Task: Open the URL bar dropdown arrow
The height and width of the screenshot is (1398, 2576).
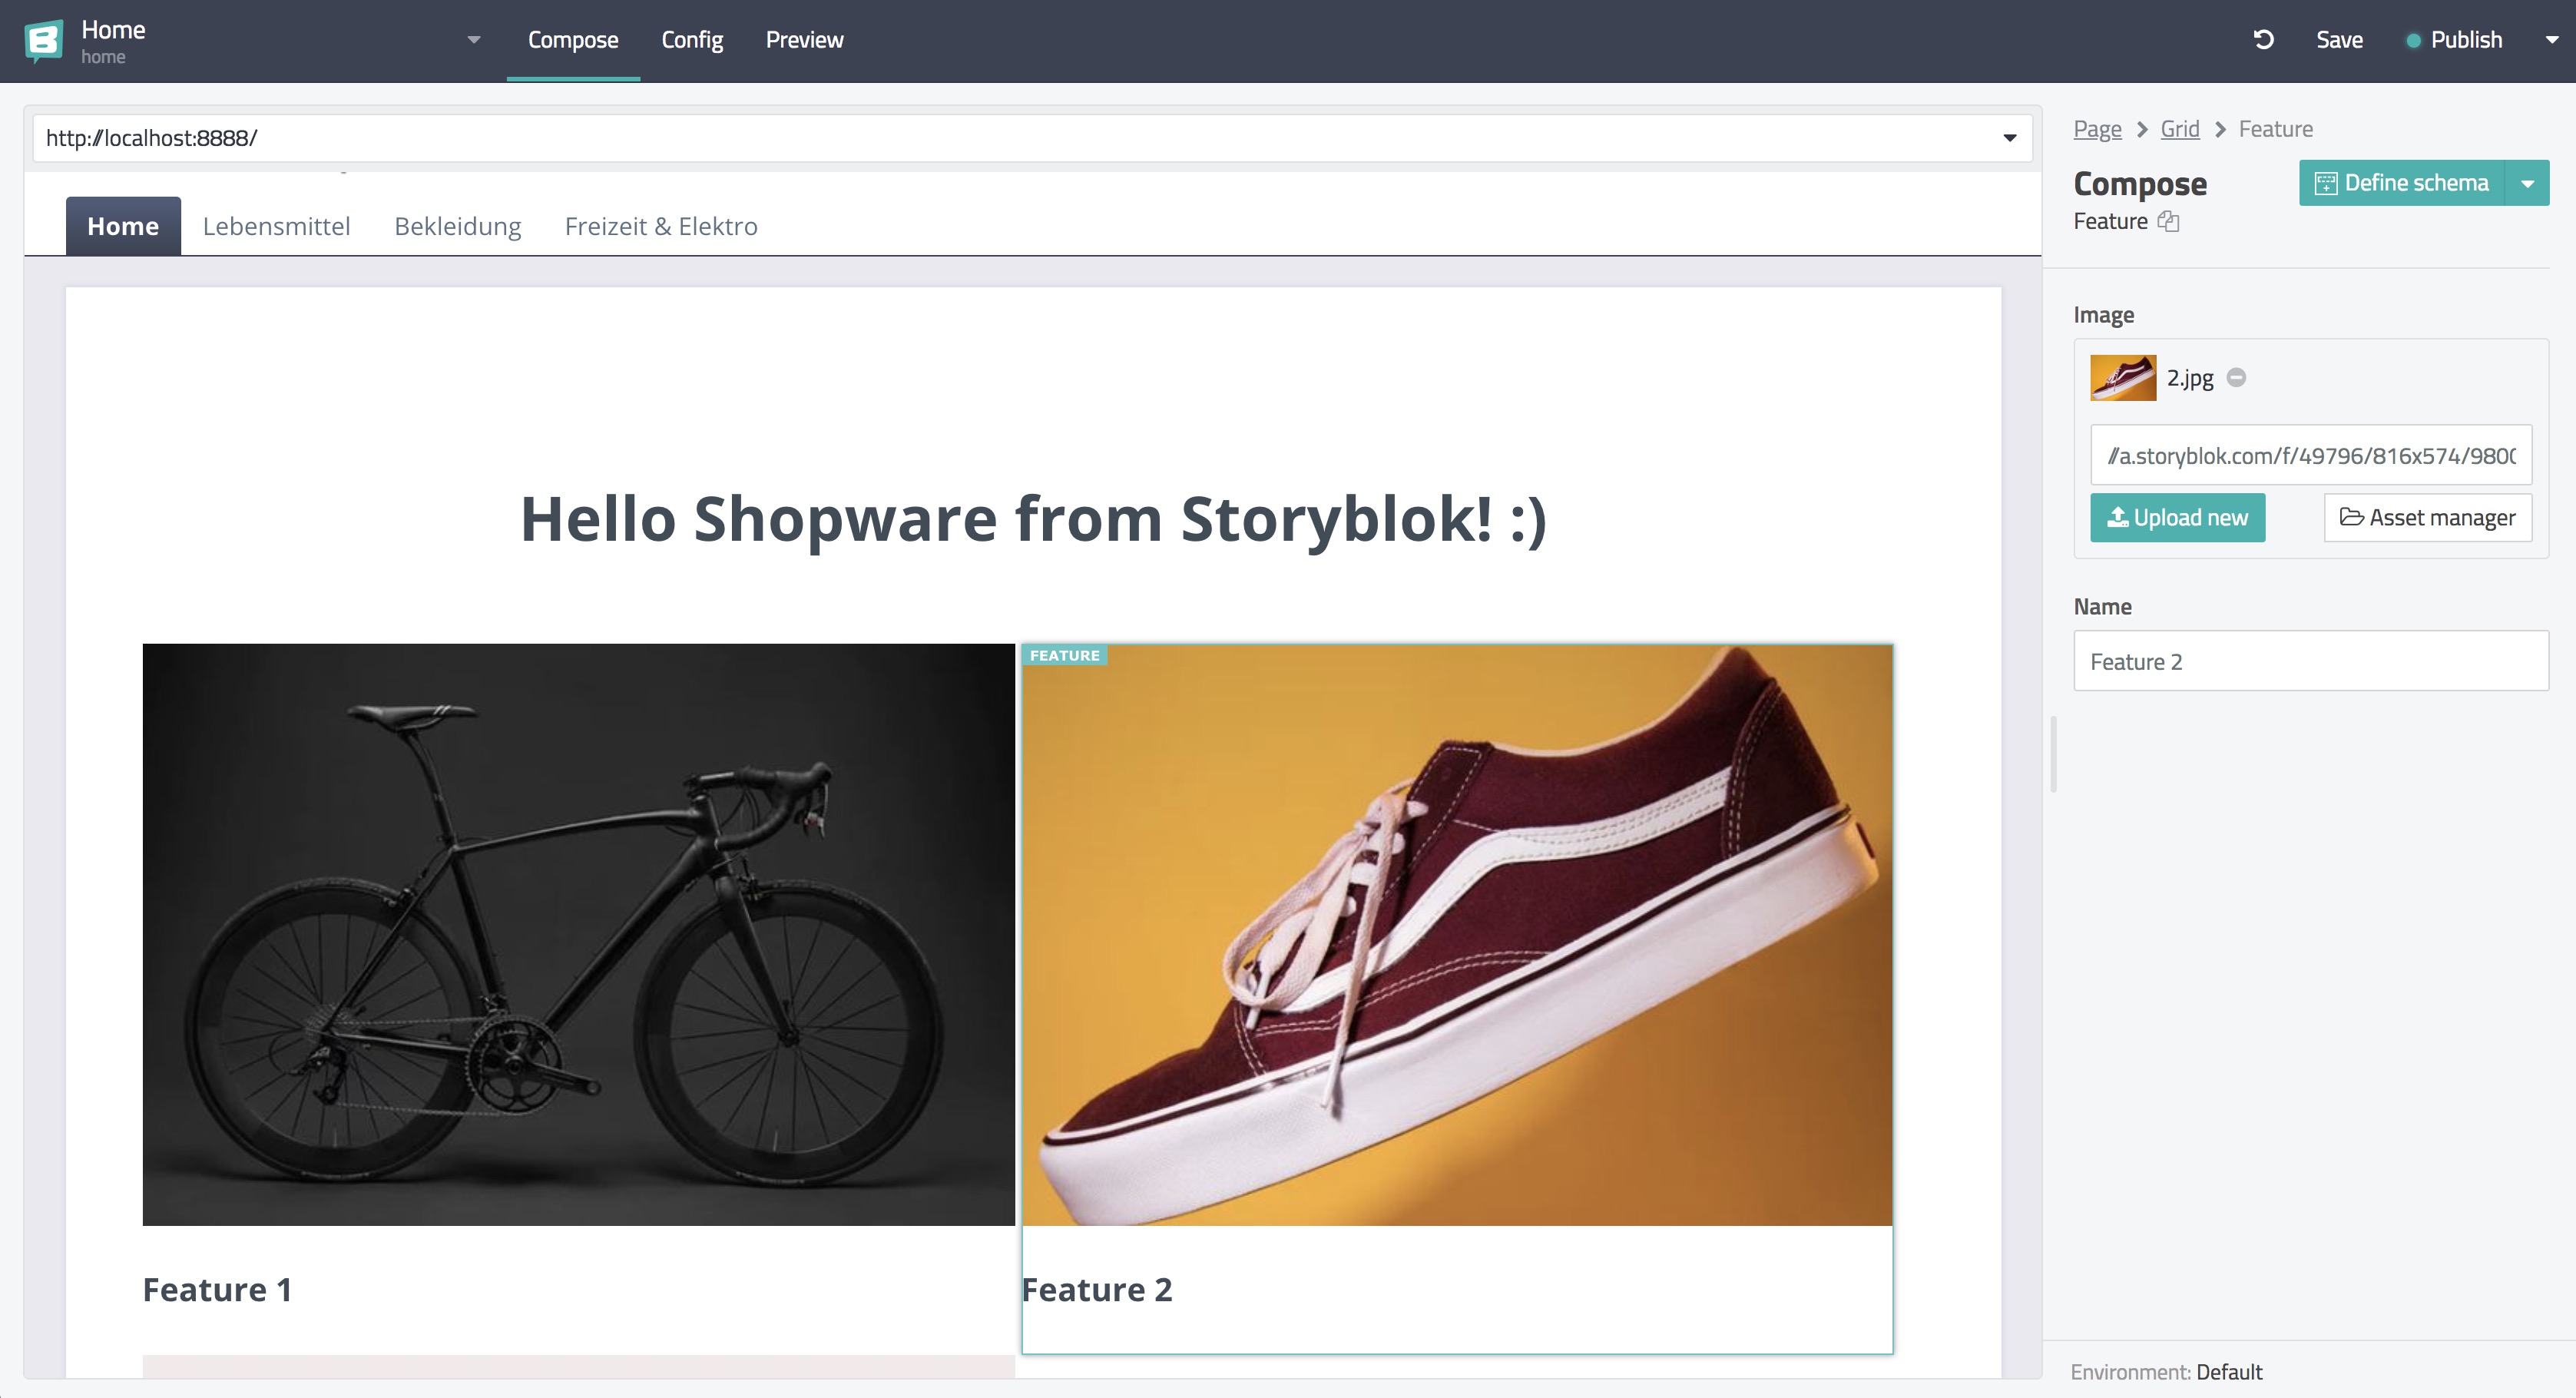Action: click(2009, 138)
